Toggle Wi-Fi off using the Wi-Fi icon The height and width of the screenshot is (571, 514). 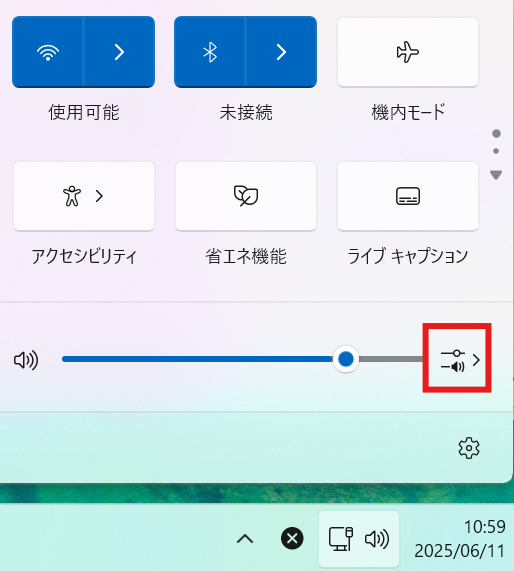[x=48, y=52]
